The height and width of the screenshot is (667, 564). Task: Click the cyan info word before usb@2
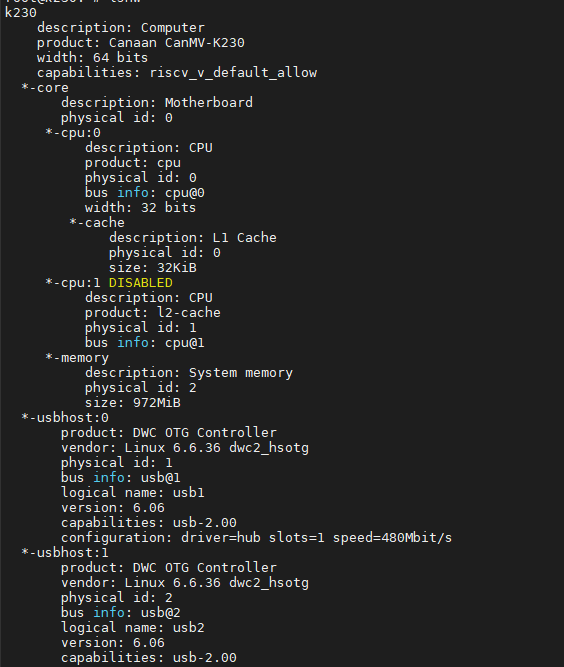109,613
